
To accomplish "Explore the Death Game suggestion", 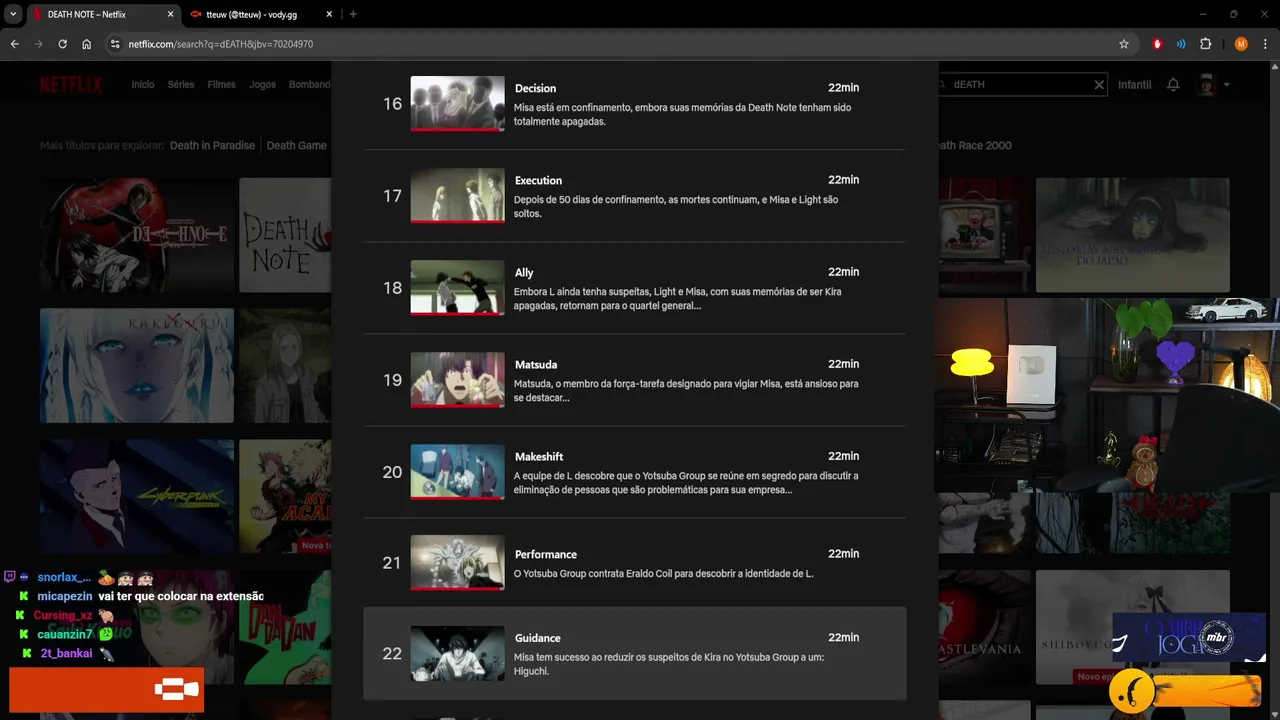I will tap(296, 145).
